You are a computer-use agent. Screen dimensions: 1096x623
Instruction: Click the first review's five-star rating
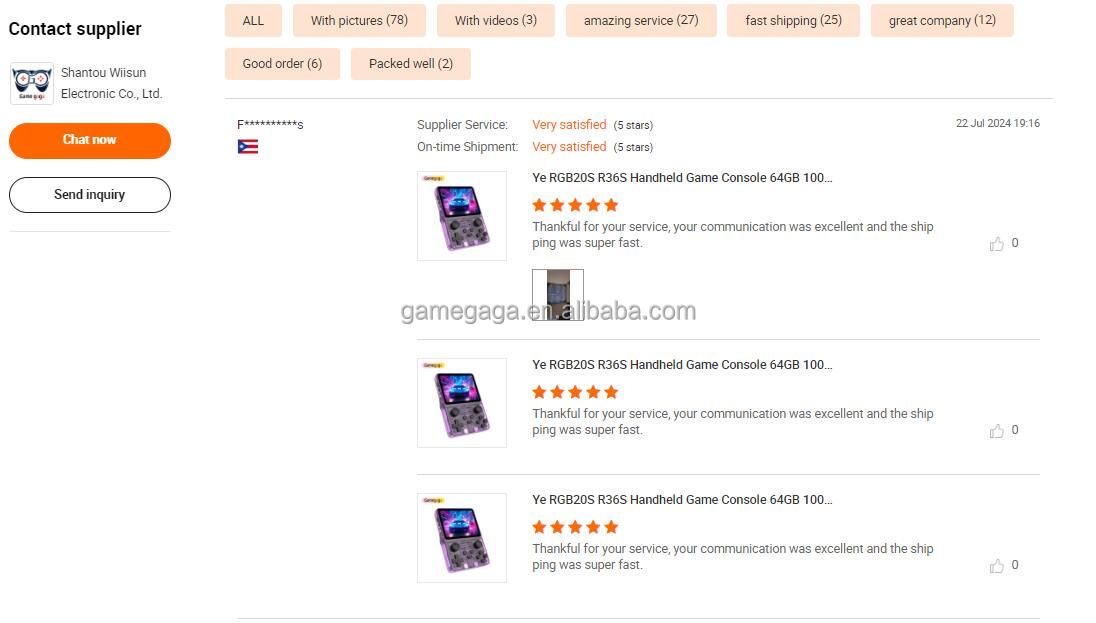(x=575, y=205)
